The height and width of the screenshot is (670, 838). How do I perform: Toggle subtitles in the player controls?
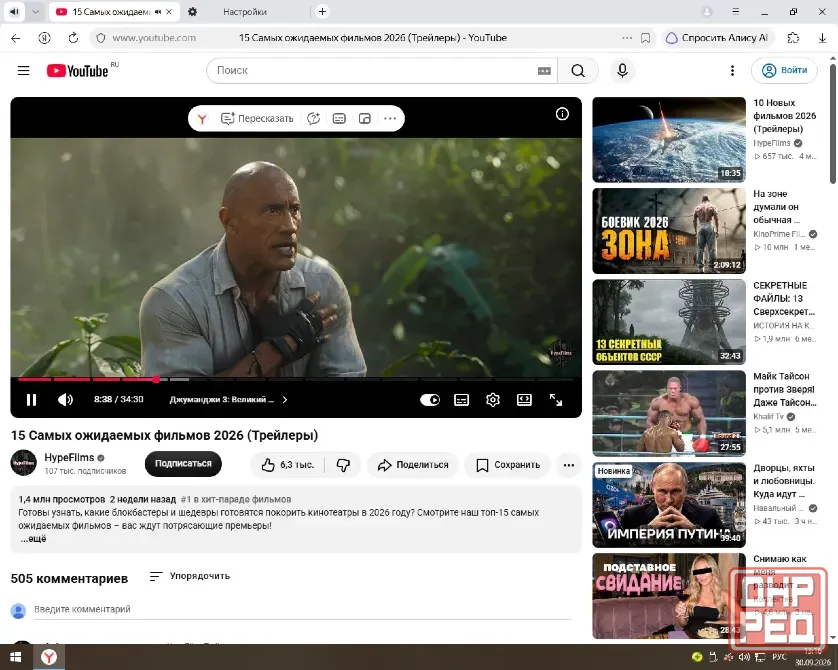point(461,400)
